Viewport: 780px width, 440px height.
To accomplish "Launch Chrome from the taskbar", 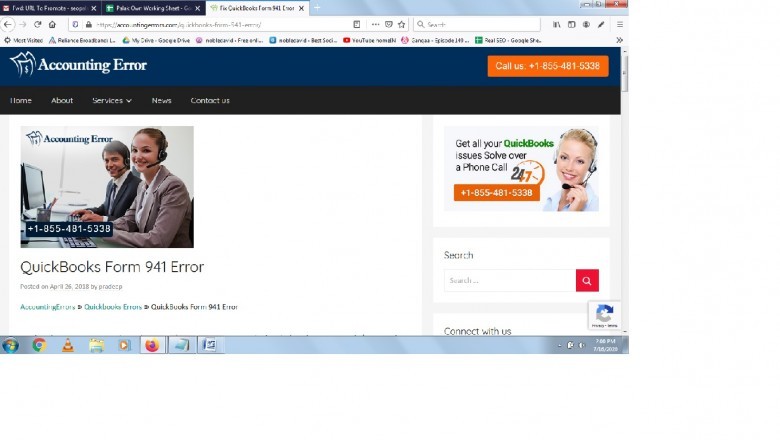I will pos(39,345).
